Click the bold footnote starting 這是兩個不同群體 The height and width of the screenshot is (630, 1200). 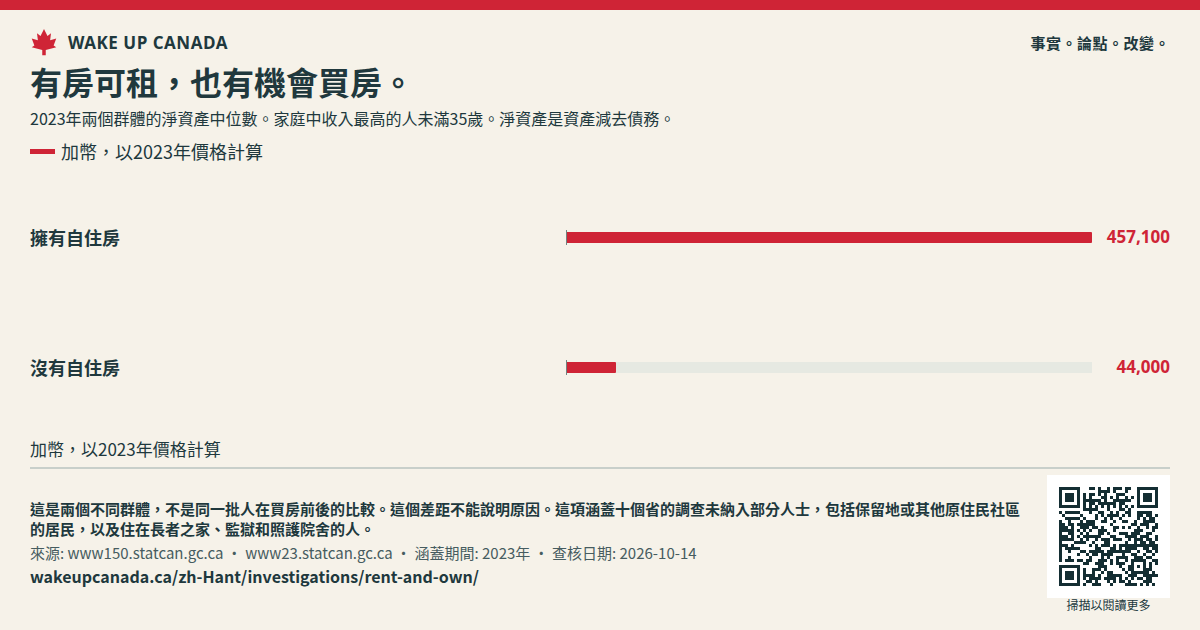[525, 520]
